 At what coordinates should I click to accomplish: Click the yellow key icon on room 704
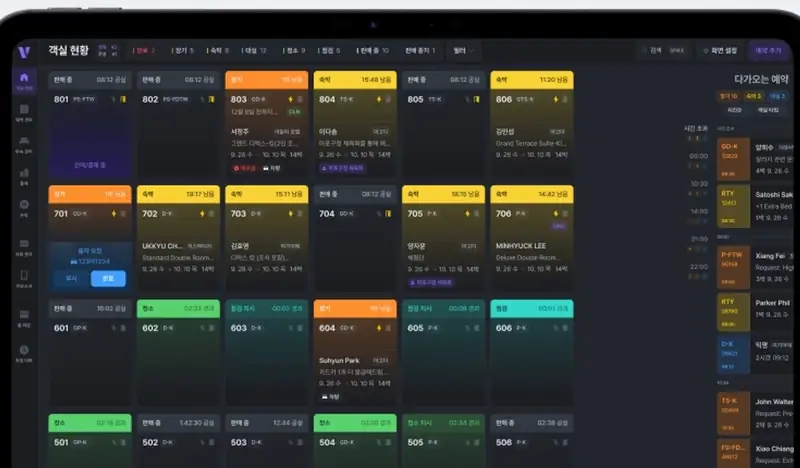[x=388, y=213]
